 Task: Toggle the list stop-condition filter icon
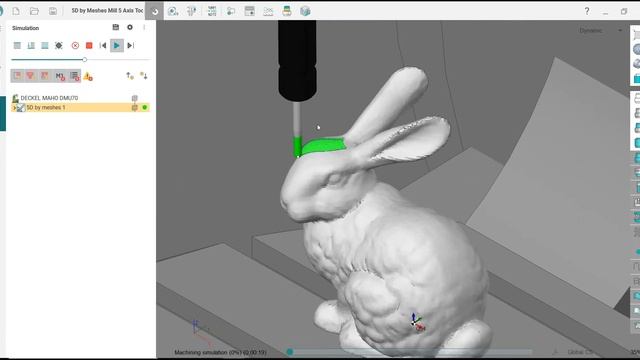[x=75, y=76]
